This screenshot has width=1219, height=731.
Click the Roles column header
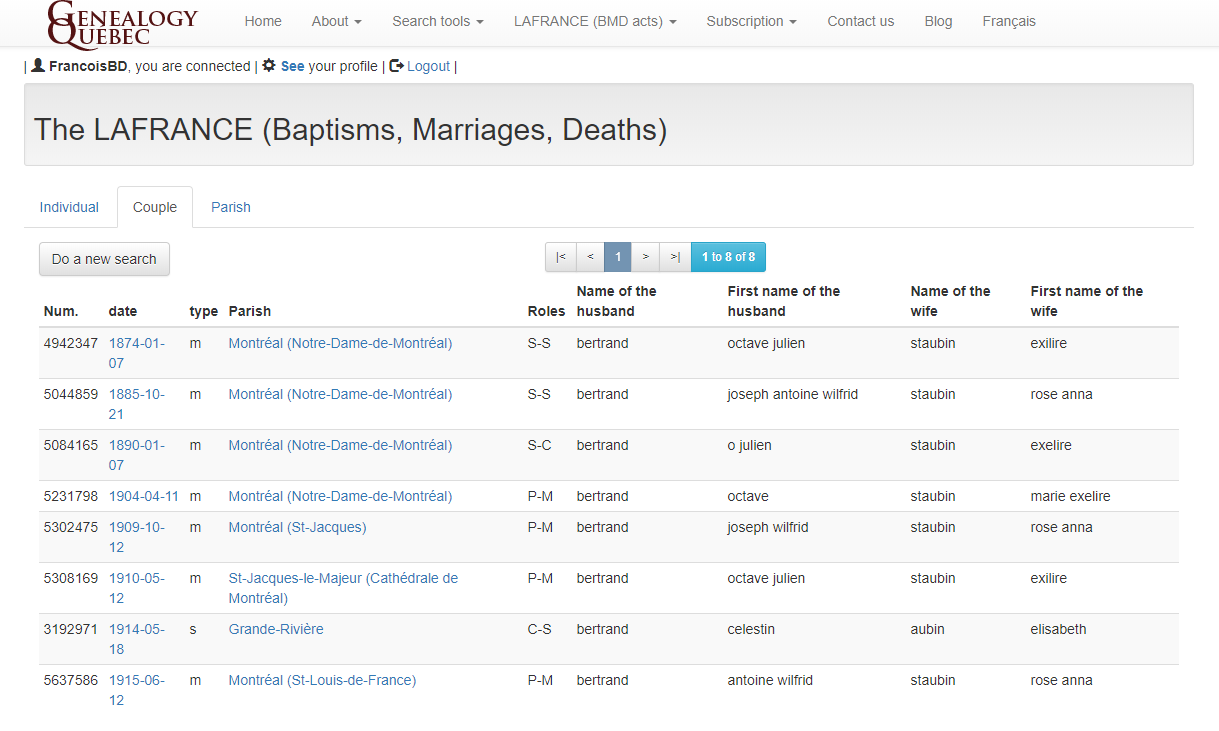[546, 311]
